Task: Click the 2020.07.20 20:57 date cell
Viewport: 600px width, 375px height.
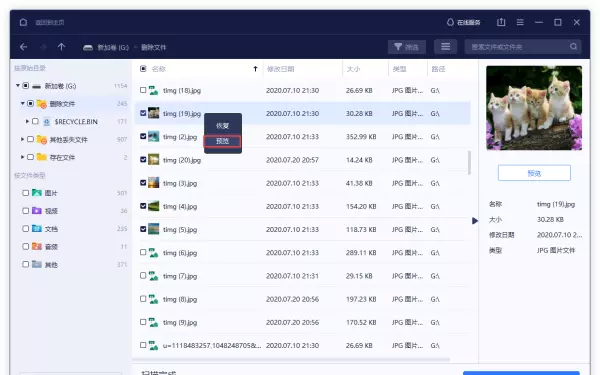Action: click(x=292, y=160)
